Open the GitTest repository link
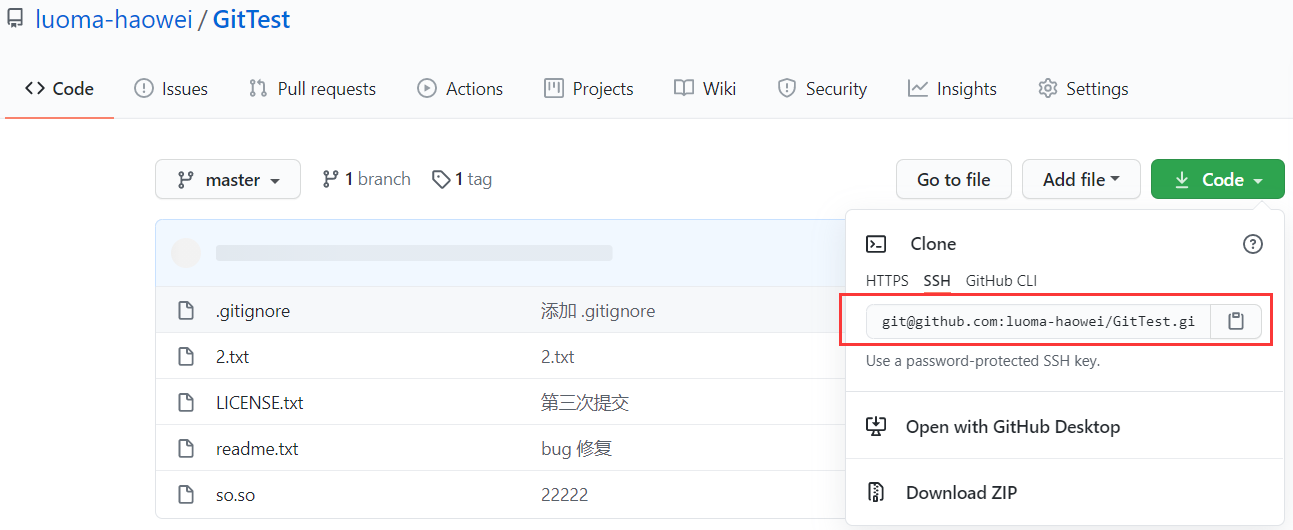The image size is (1293, 530). [x=252, y=19]
